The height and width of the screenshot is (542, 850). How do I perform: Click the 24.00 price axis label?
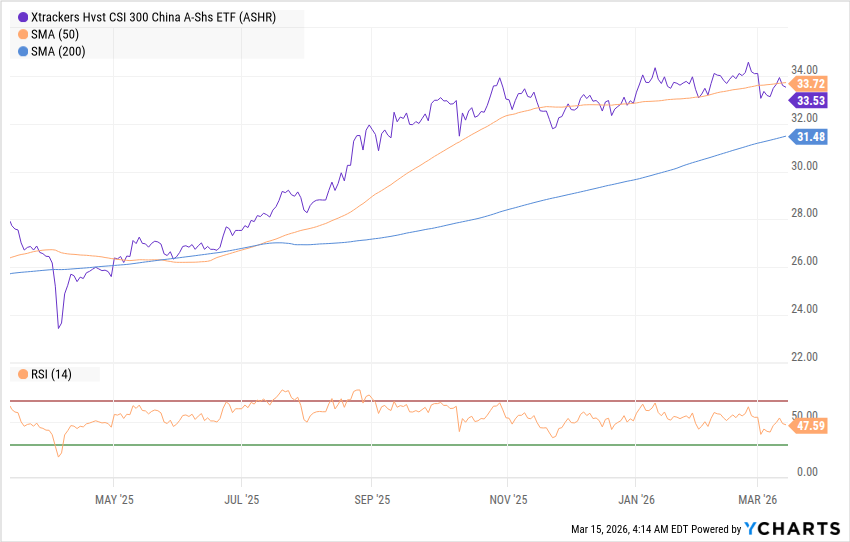coord(804,309)
